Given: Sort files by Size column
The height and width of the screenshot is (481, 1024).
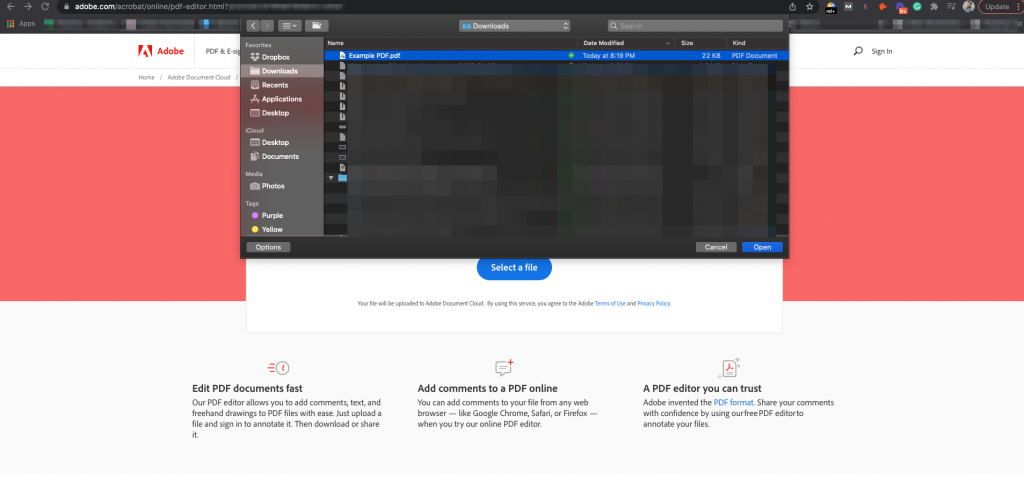Looking at the screenshot, I should [x=687, y=43].
